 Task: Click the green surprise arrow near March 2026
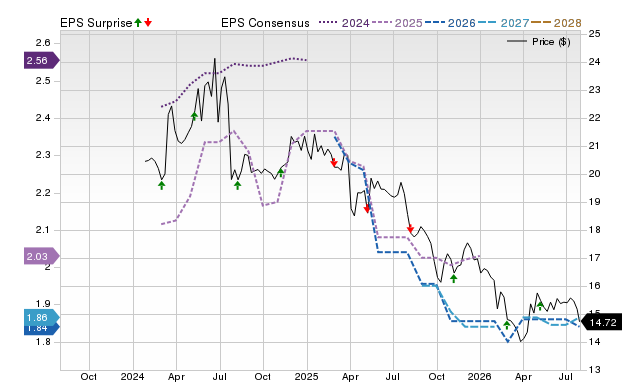click(x=507, y=325)
